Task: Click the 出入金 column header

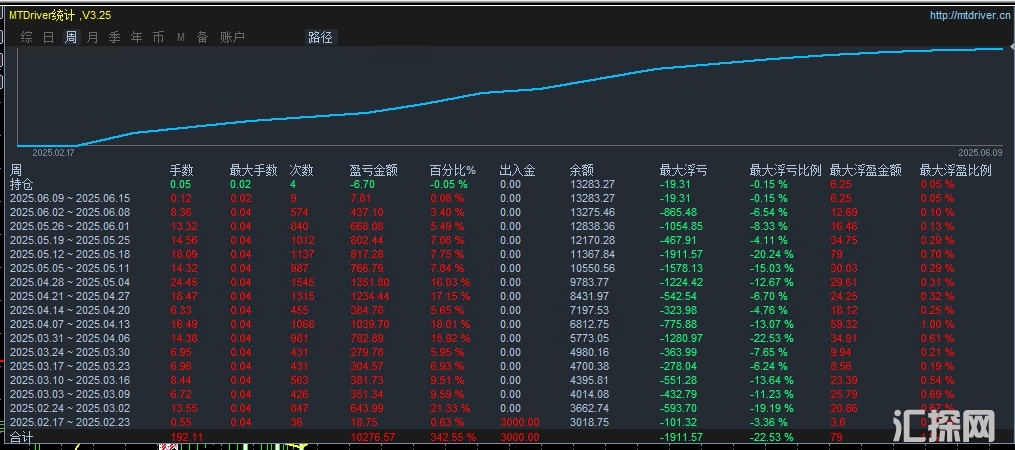Action: coord(517,170)
